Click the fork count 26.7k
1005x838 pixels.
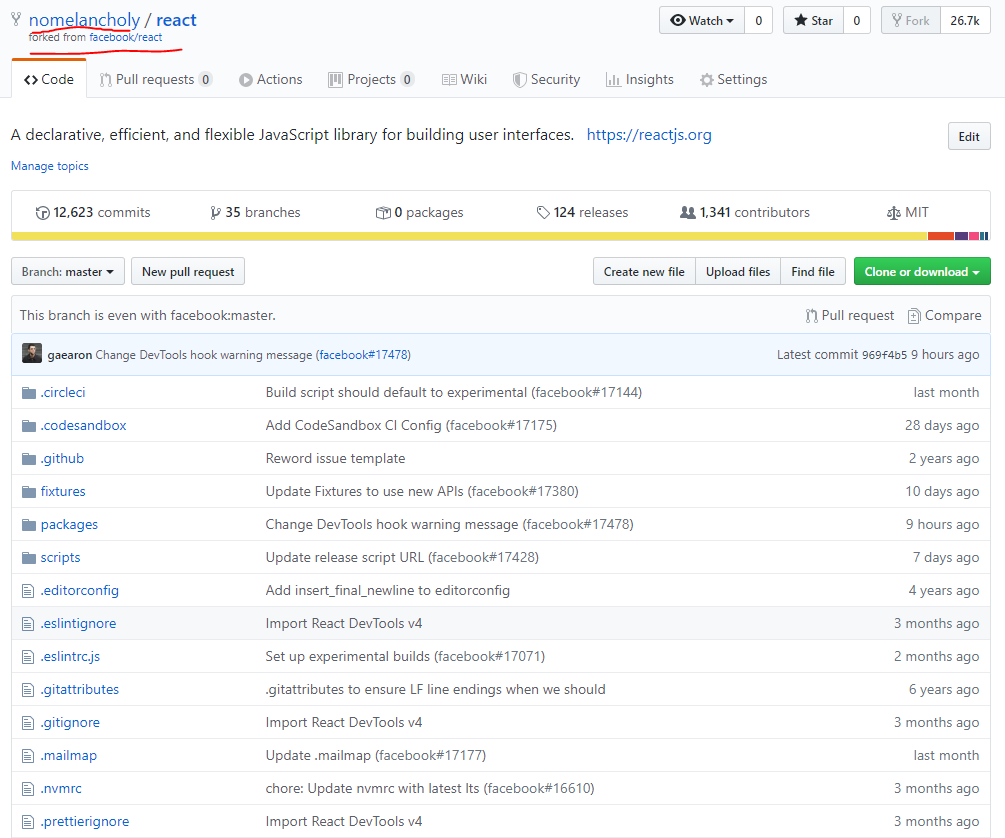965,21
